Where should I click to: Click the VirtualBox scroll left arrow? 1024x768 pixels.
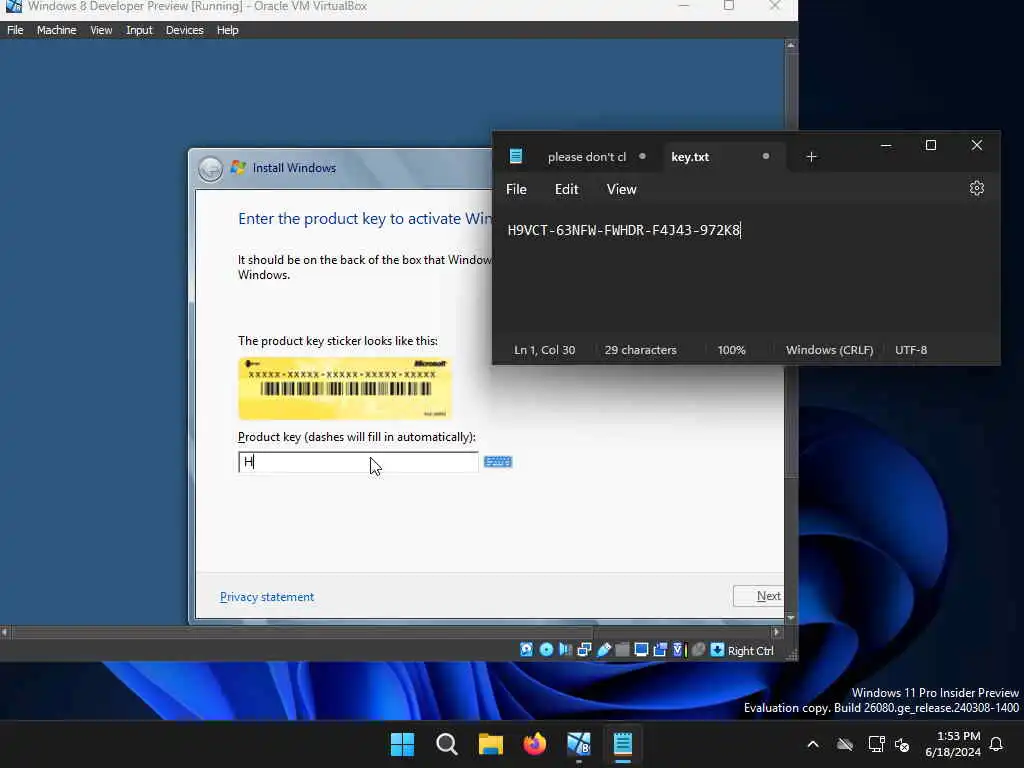click(5, 632)
